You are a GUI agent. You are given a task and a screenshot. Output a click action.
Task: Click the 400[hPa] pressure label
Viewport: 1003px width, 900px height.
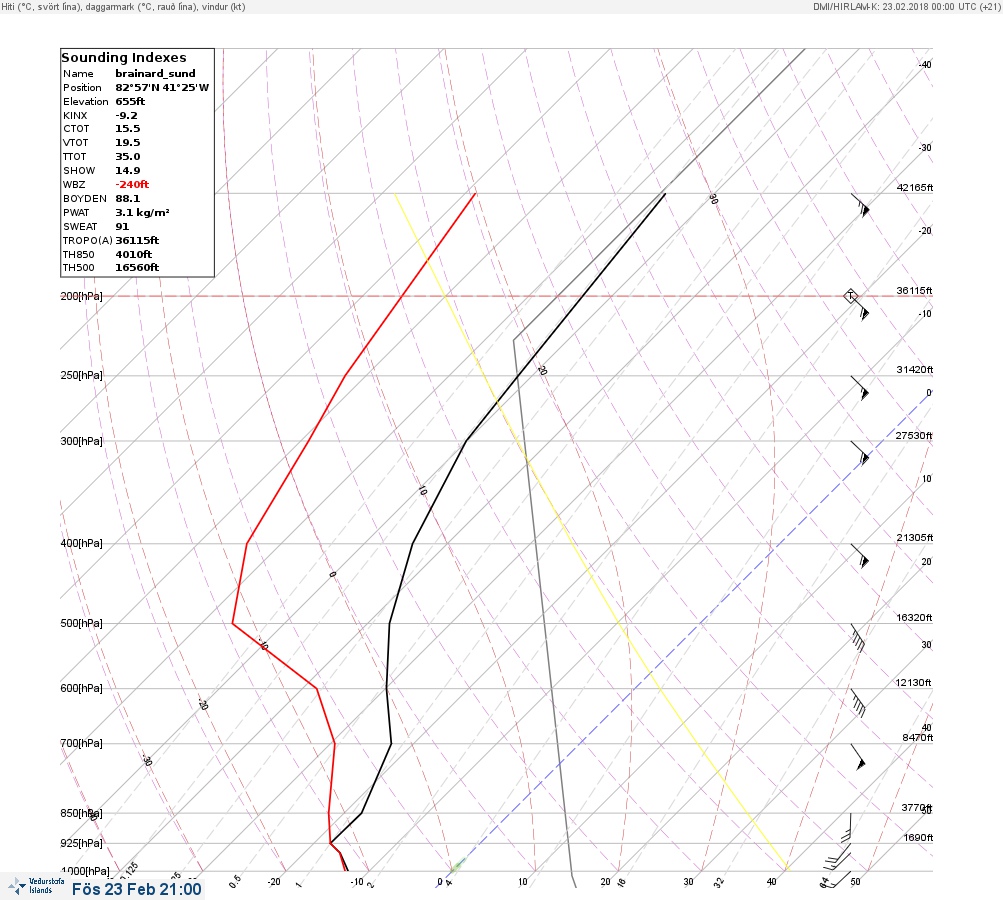click(81, 544)
